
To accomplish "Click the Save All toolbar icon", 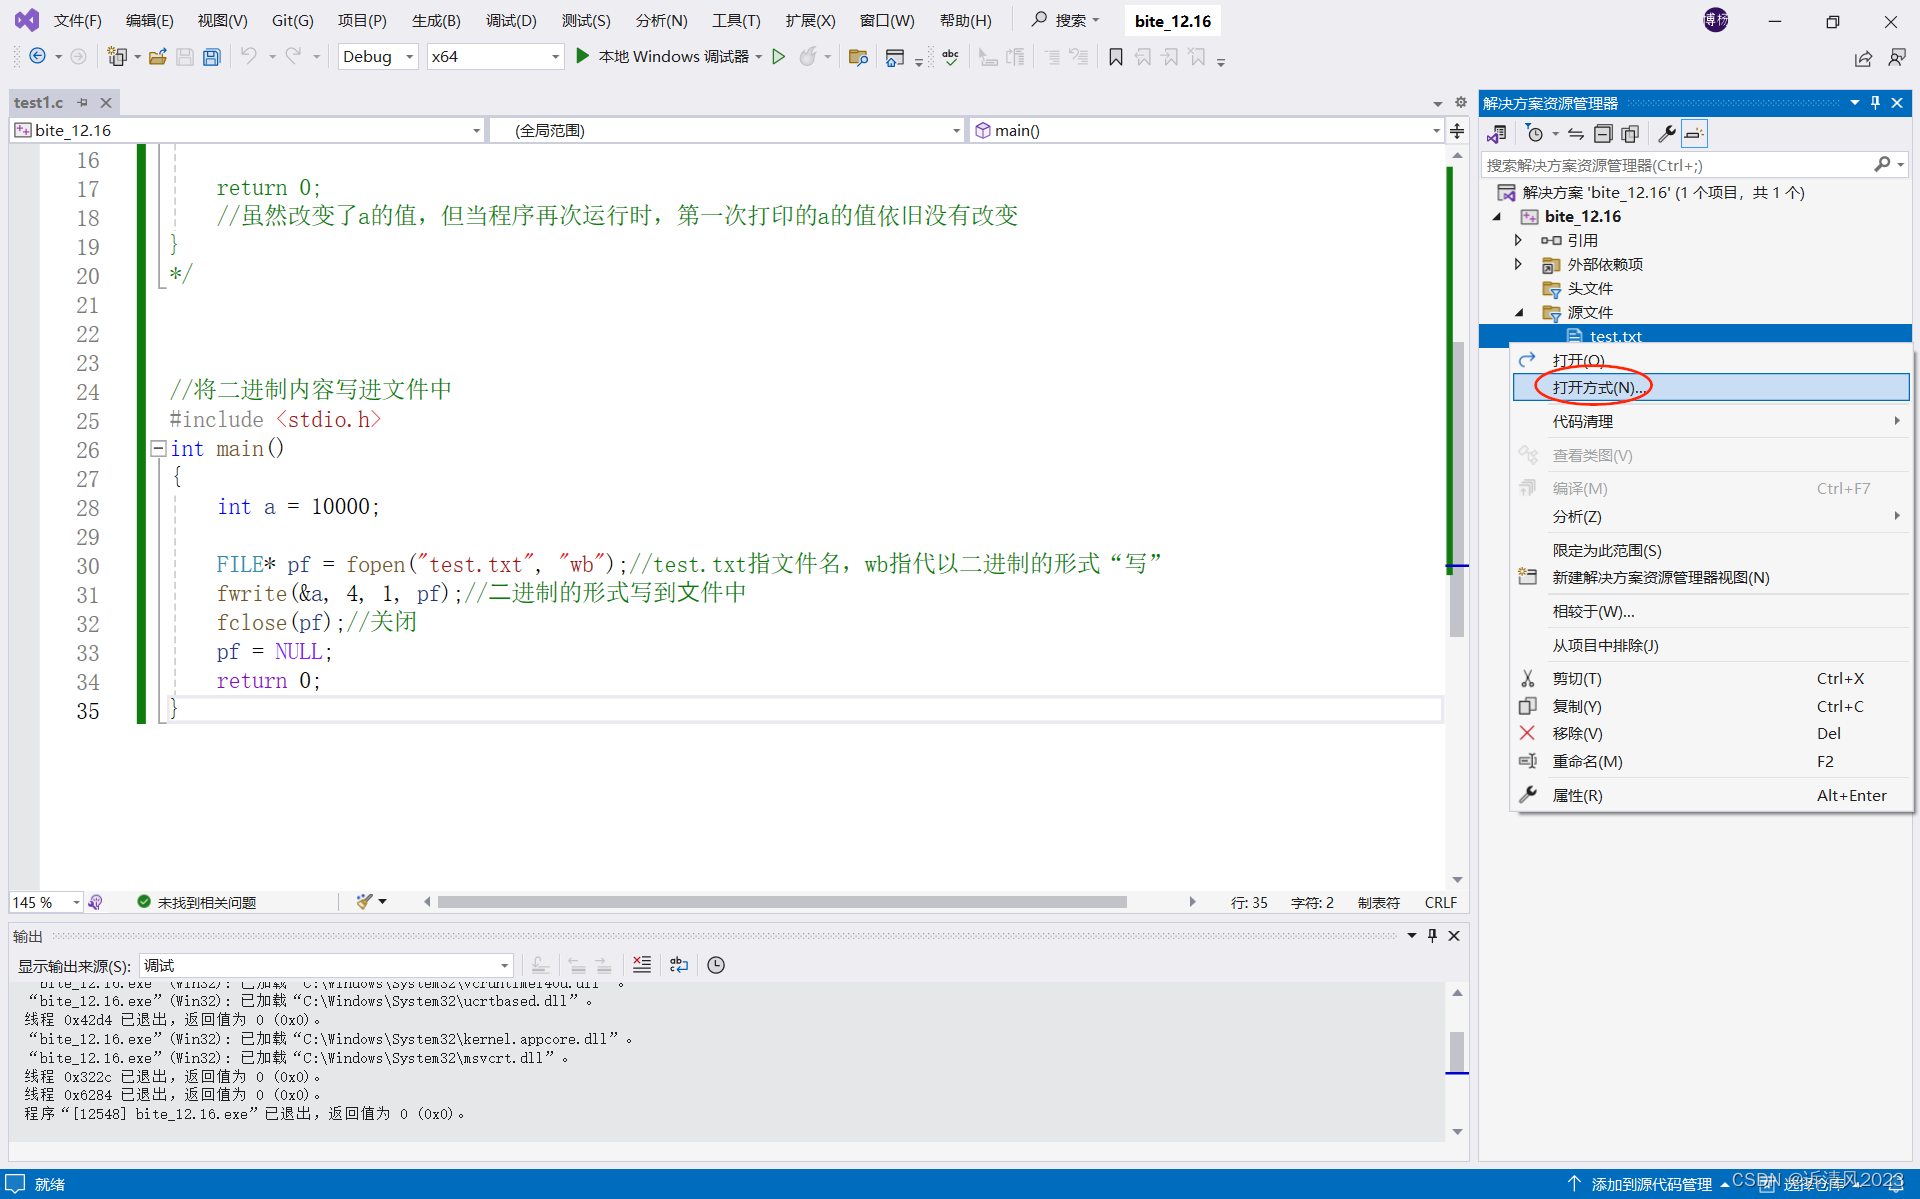I will (x=211, y=57).
